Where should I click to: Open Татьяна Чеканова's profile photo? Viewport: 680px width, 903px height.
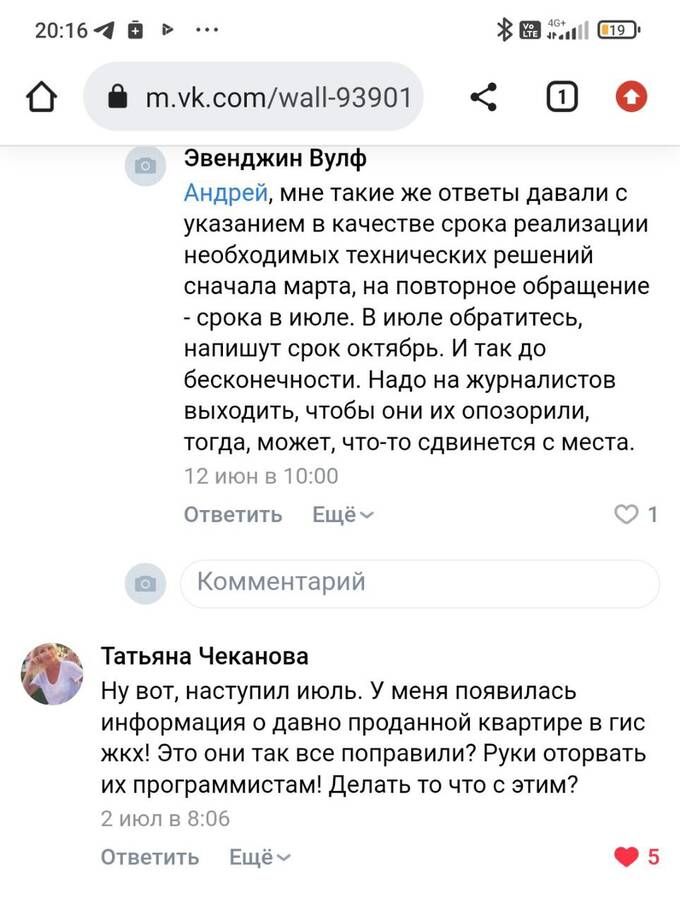52,674
